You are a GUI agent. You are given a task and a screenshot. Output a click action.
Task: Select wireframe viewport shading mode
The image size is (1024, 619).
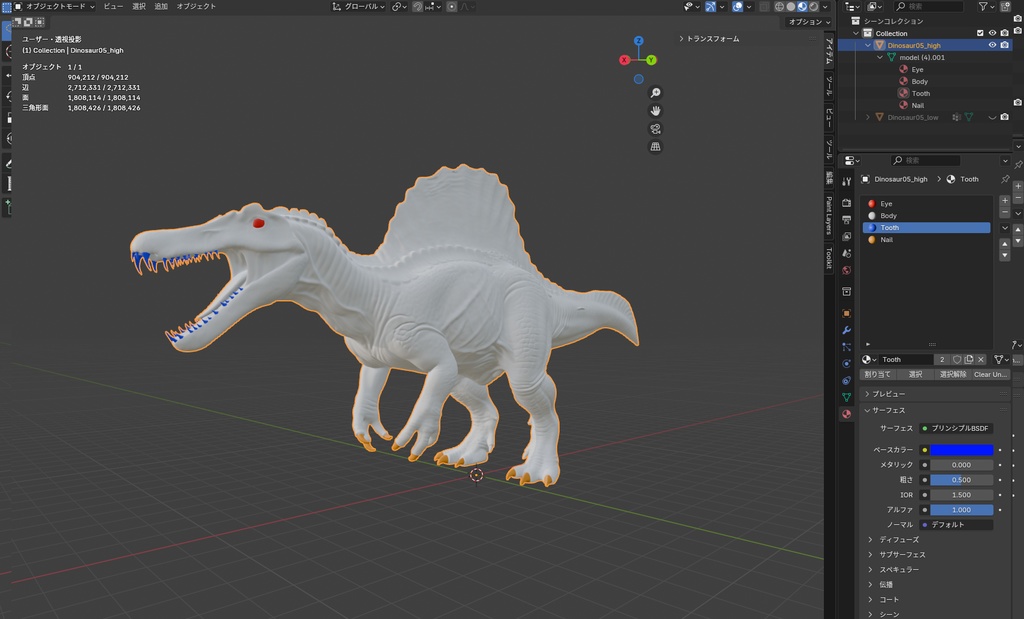[x=777, y=6]
